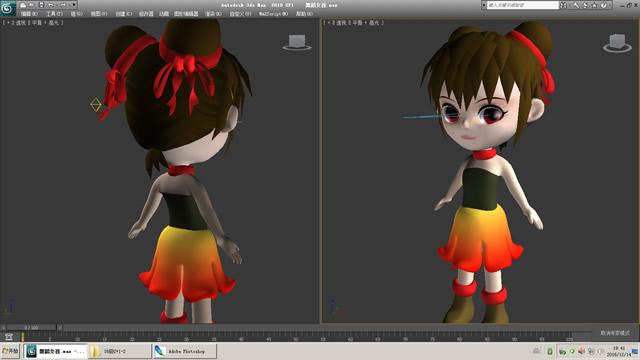Switch to the folder window taskbar button
Viewport: 640px width, 360px height.
pos(119,351)
